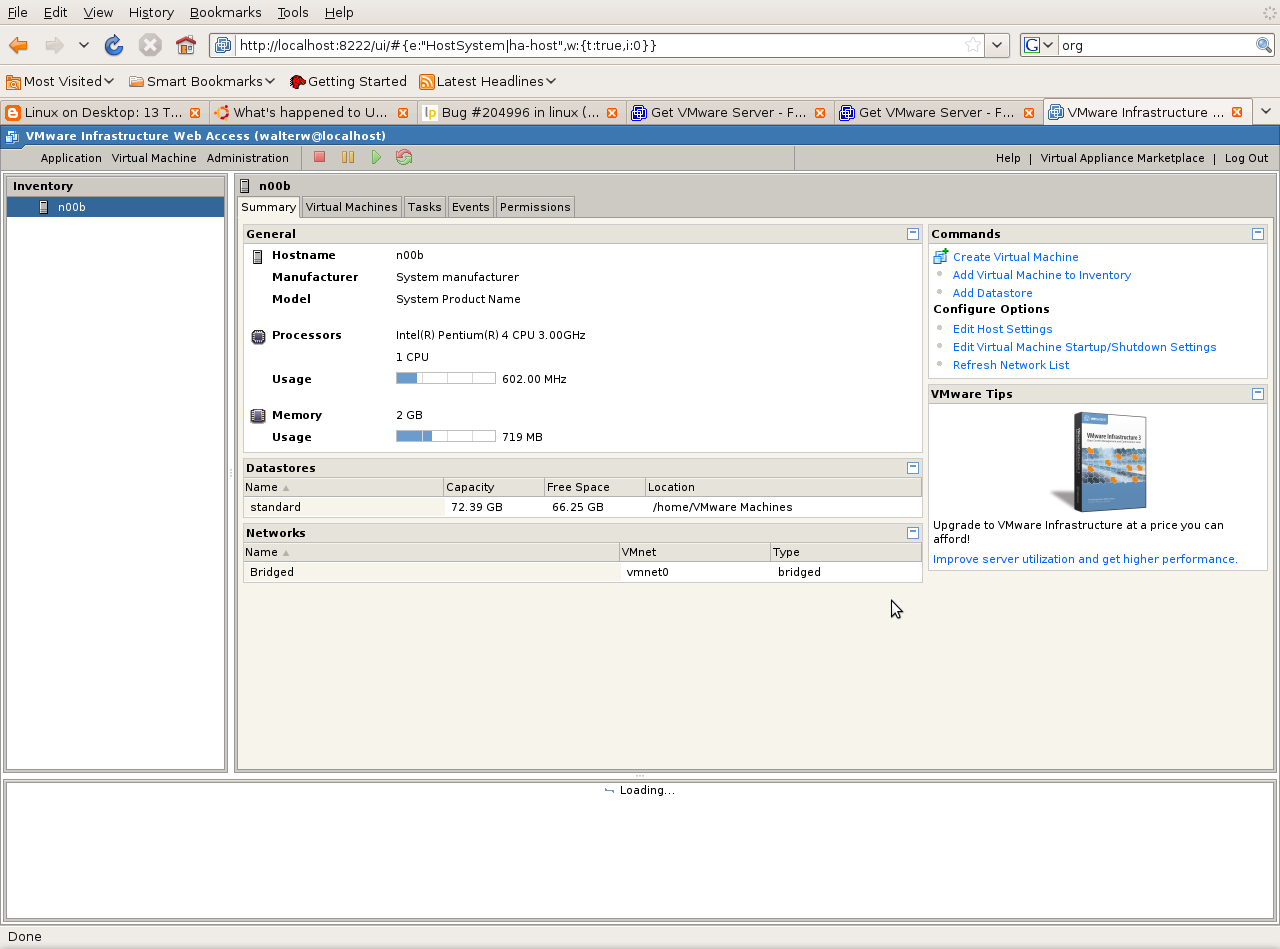Close the 'Linux on Desktop' tab
The image size is (1280, 949).
click(x=195, y=113)
